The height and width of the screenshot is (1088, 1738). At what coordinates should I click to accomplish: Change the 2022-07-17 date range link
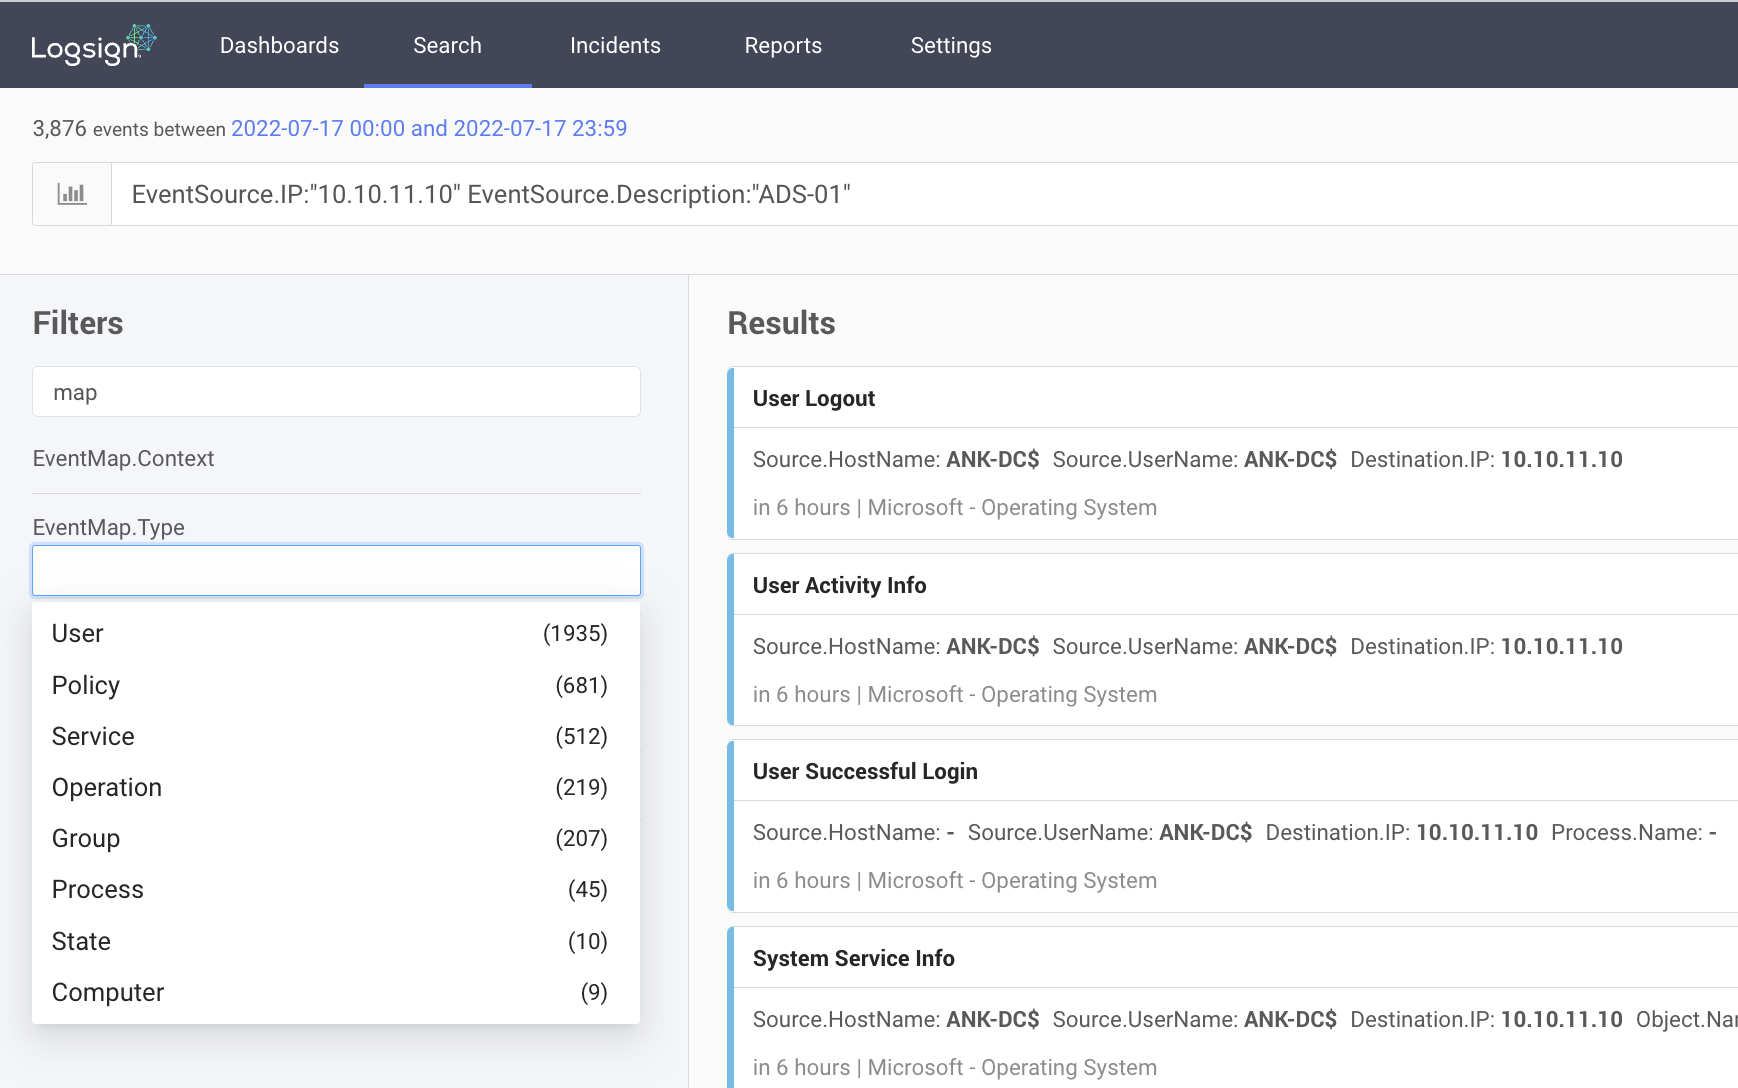[x=429, y=128]
